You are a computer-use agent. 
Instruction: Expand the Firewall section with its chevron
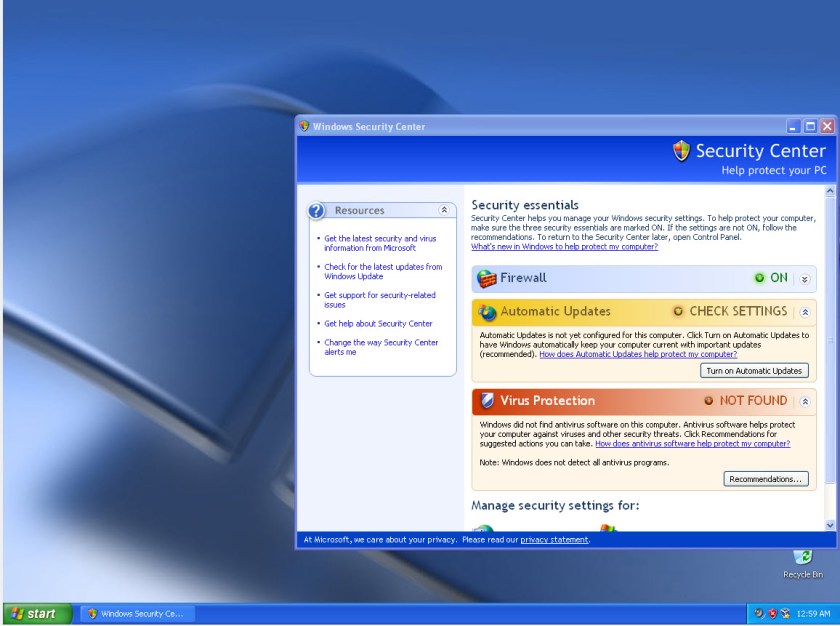805,279
